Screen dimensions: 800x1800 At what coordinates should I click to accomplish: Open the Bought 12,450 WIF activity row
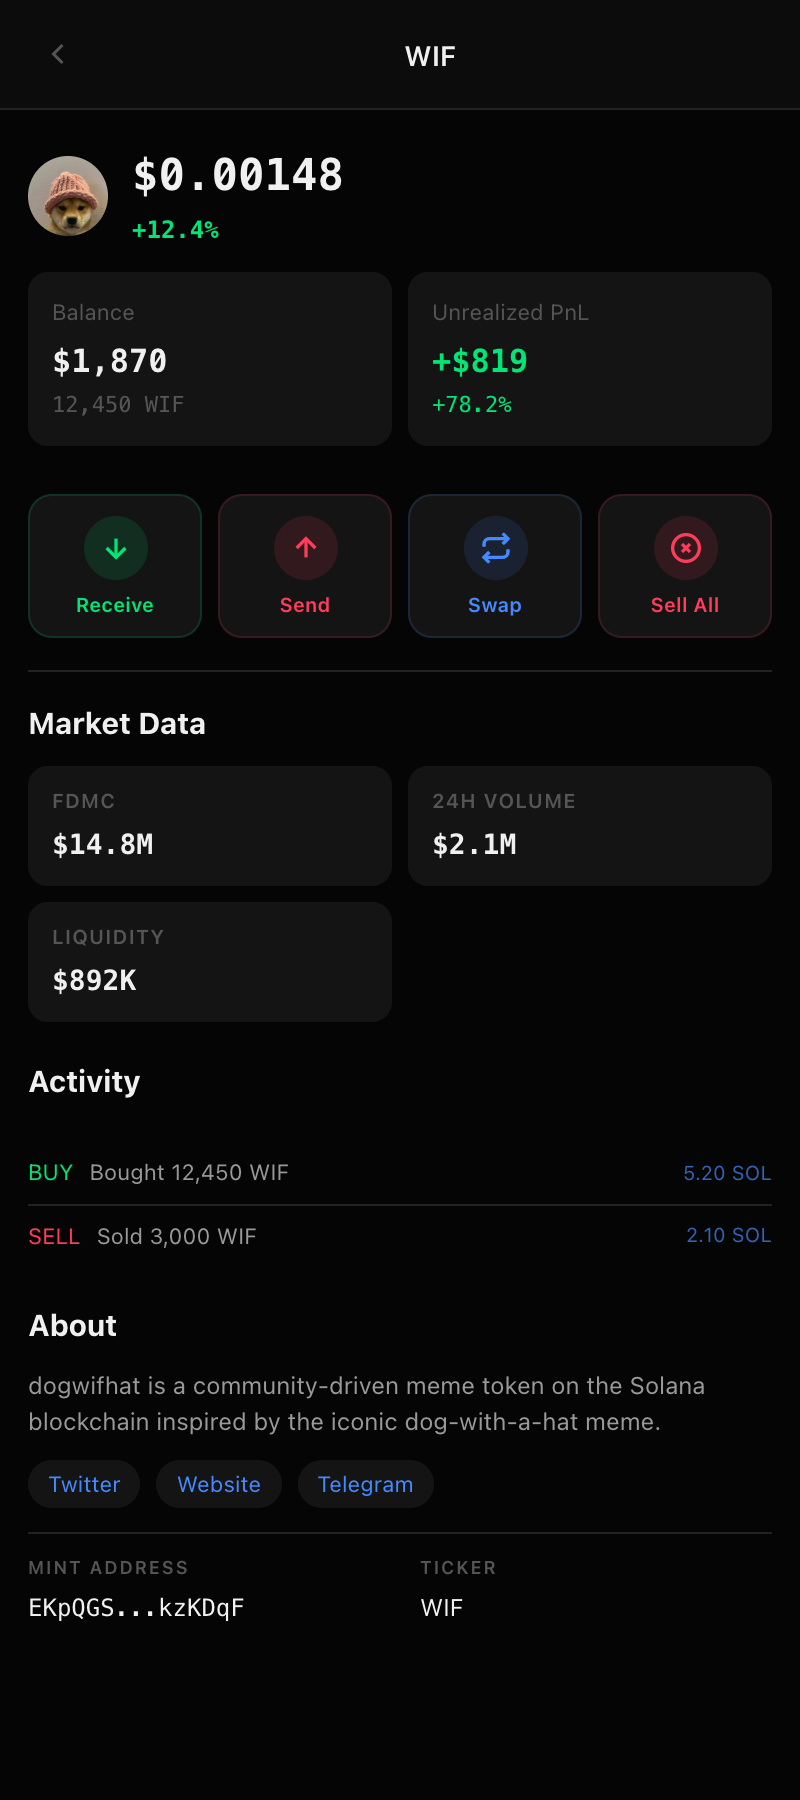pyautogui.click(x=400, y=1173)
